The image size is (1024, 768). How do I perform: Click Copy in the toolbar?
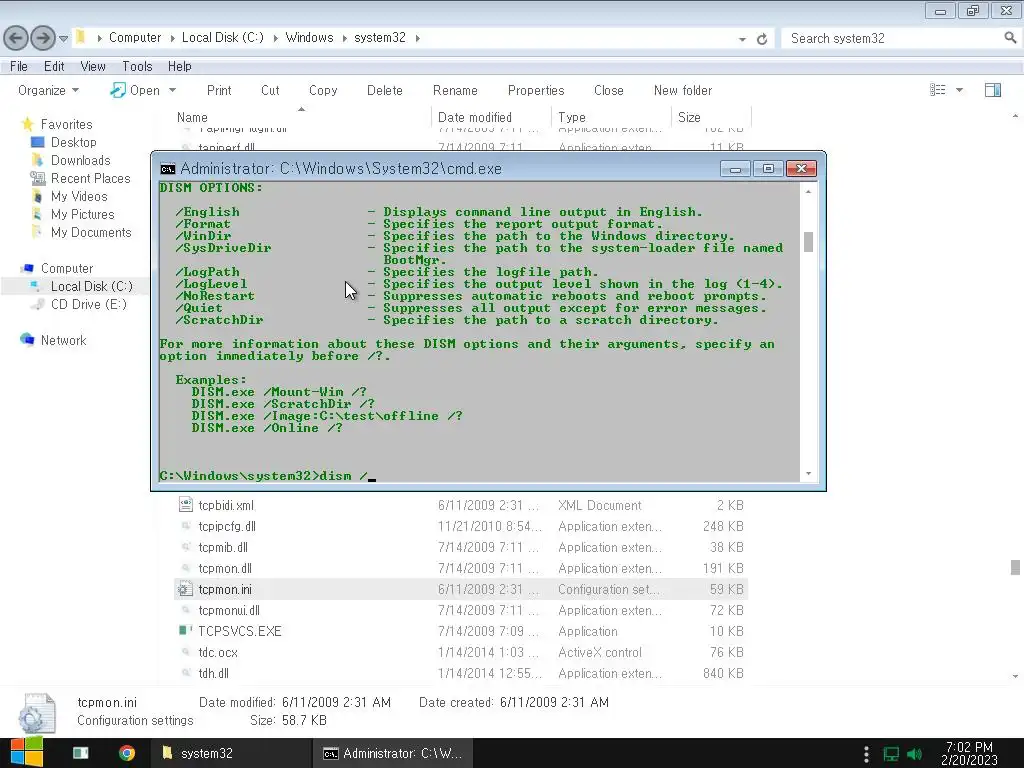(323, 90)
